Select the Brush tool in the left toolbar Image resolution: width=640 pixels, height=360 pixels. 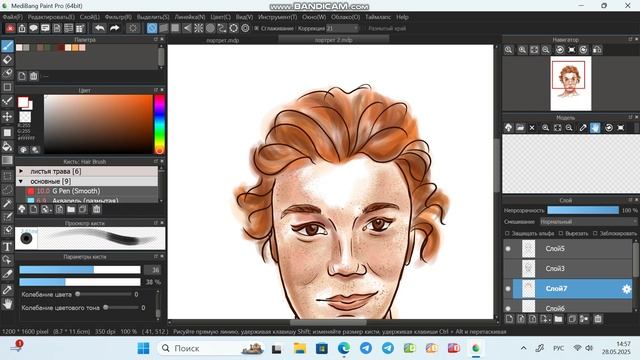tap(7, 46)
